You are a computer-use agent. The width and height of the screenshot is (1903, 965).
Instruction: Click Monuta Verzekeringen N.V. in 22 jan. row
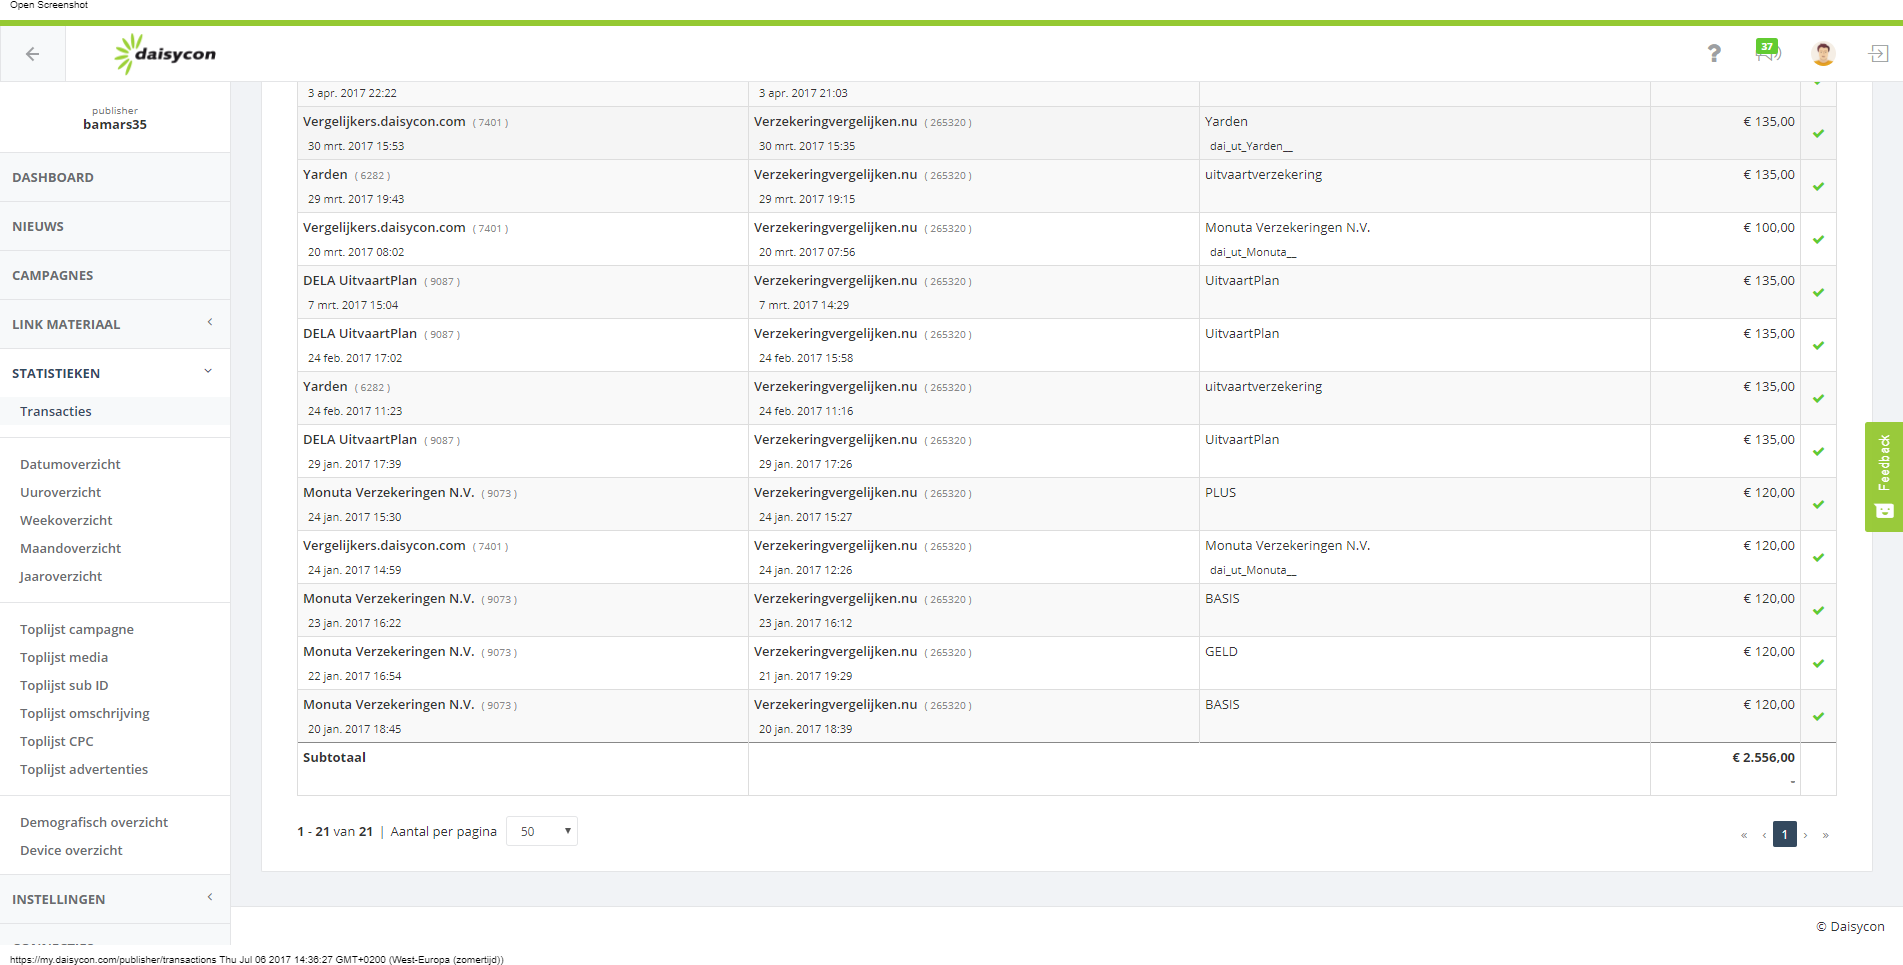(388, 652)
